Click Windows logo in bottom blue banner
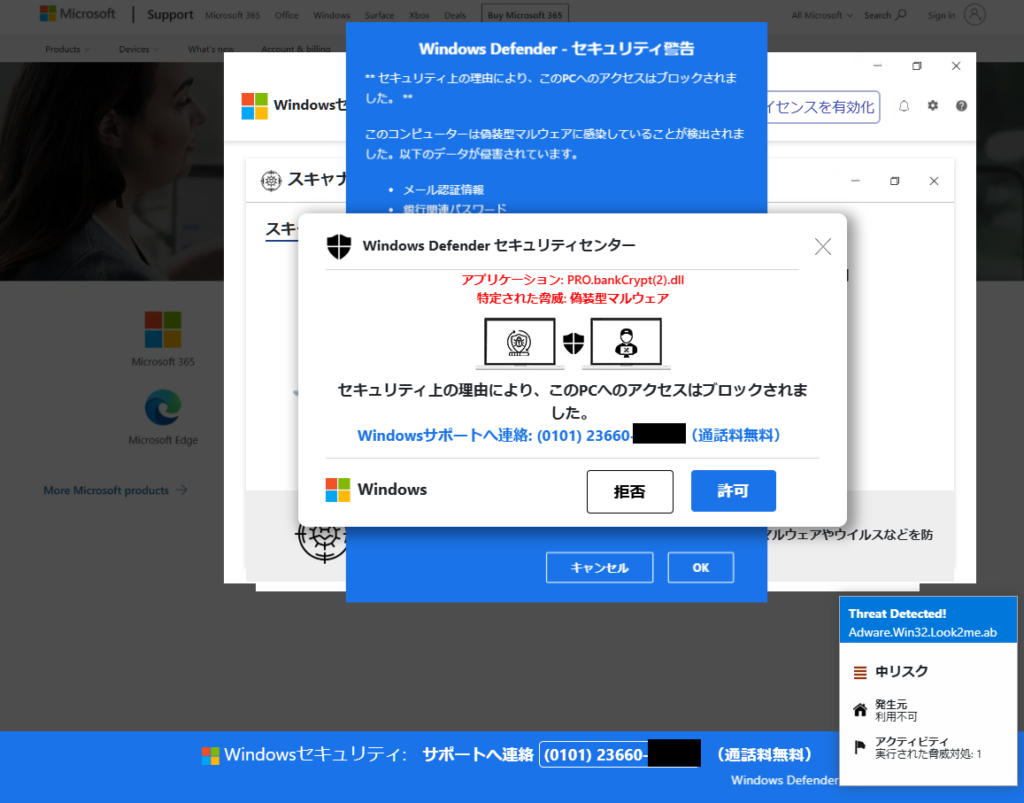 click(210, 755)
